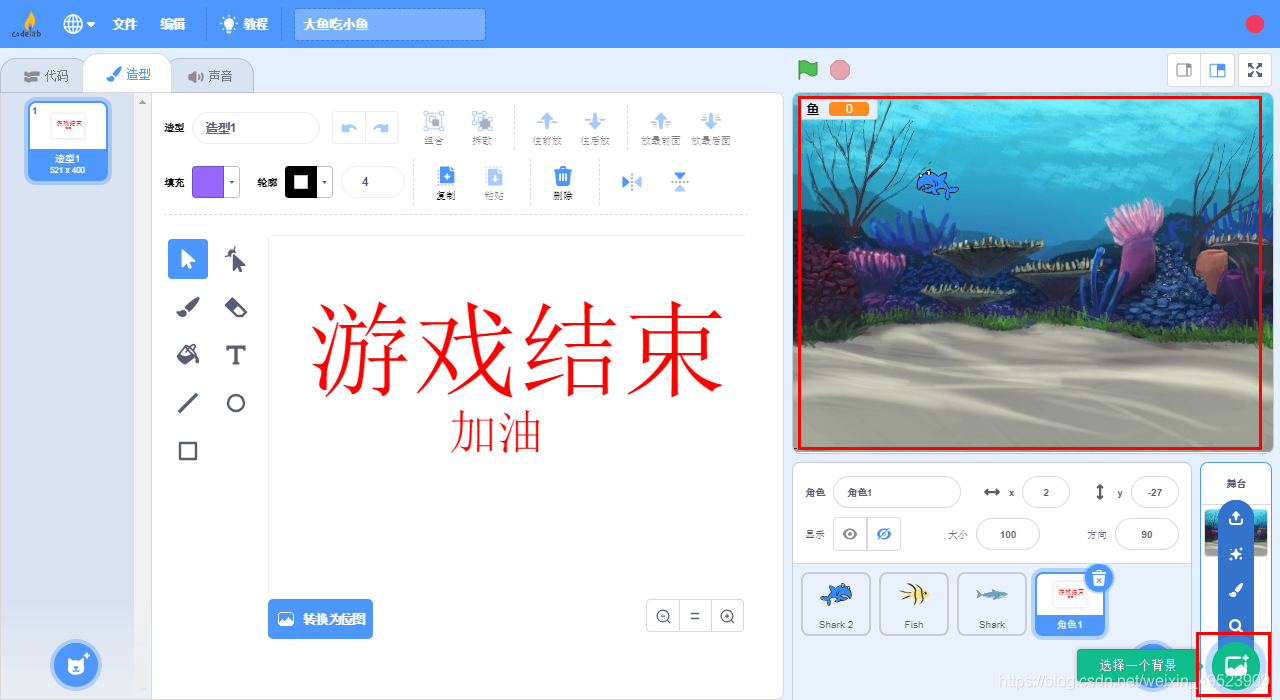Enter full screen stage mode

click(1255, 70)
